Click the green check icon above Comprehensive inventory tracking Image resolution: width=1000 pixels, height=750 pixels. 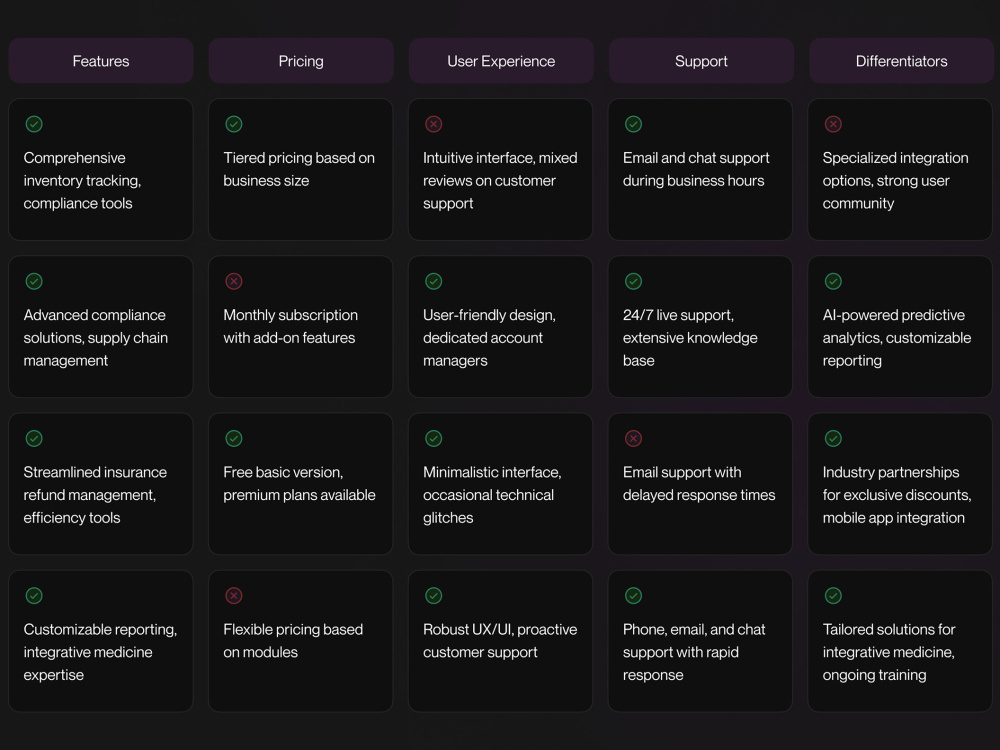[34, 124]
